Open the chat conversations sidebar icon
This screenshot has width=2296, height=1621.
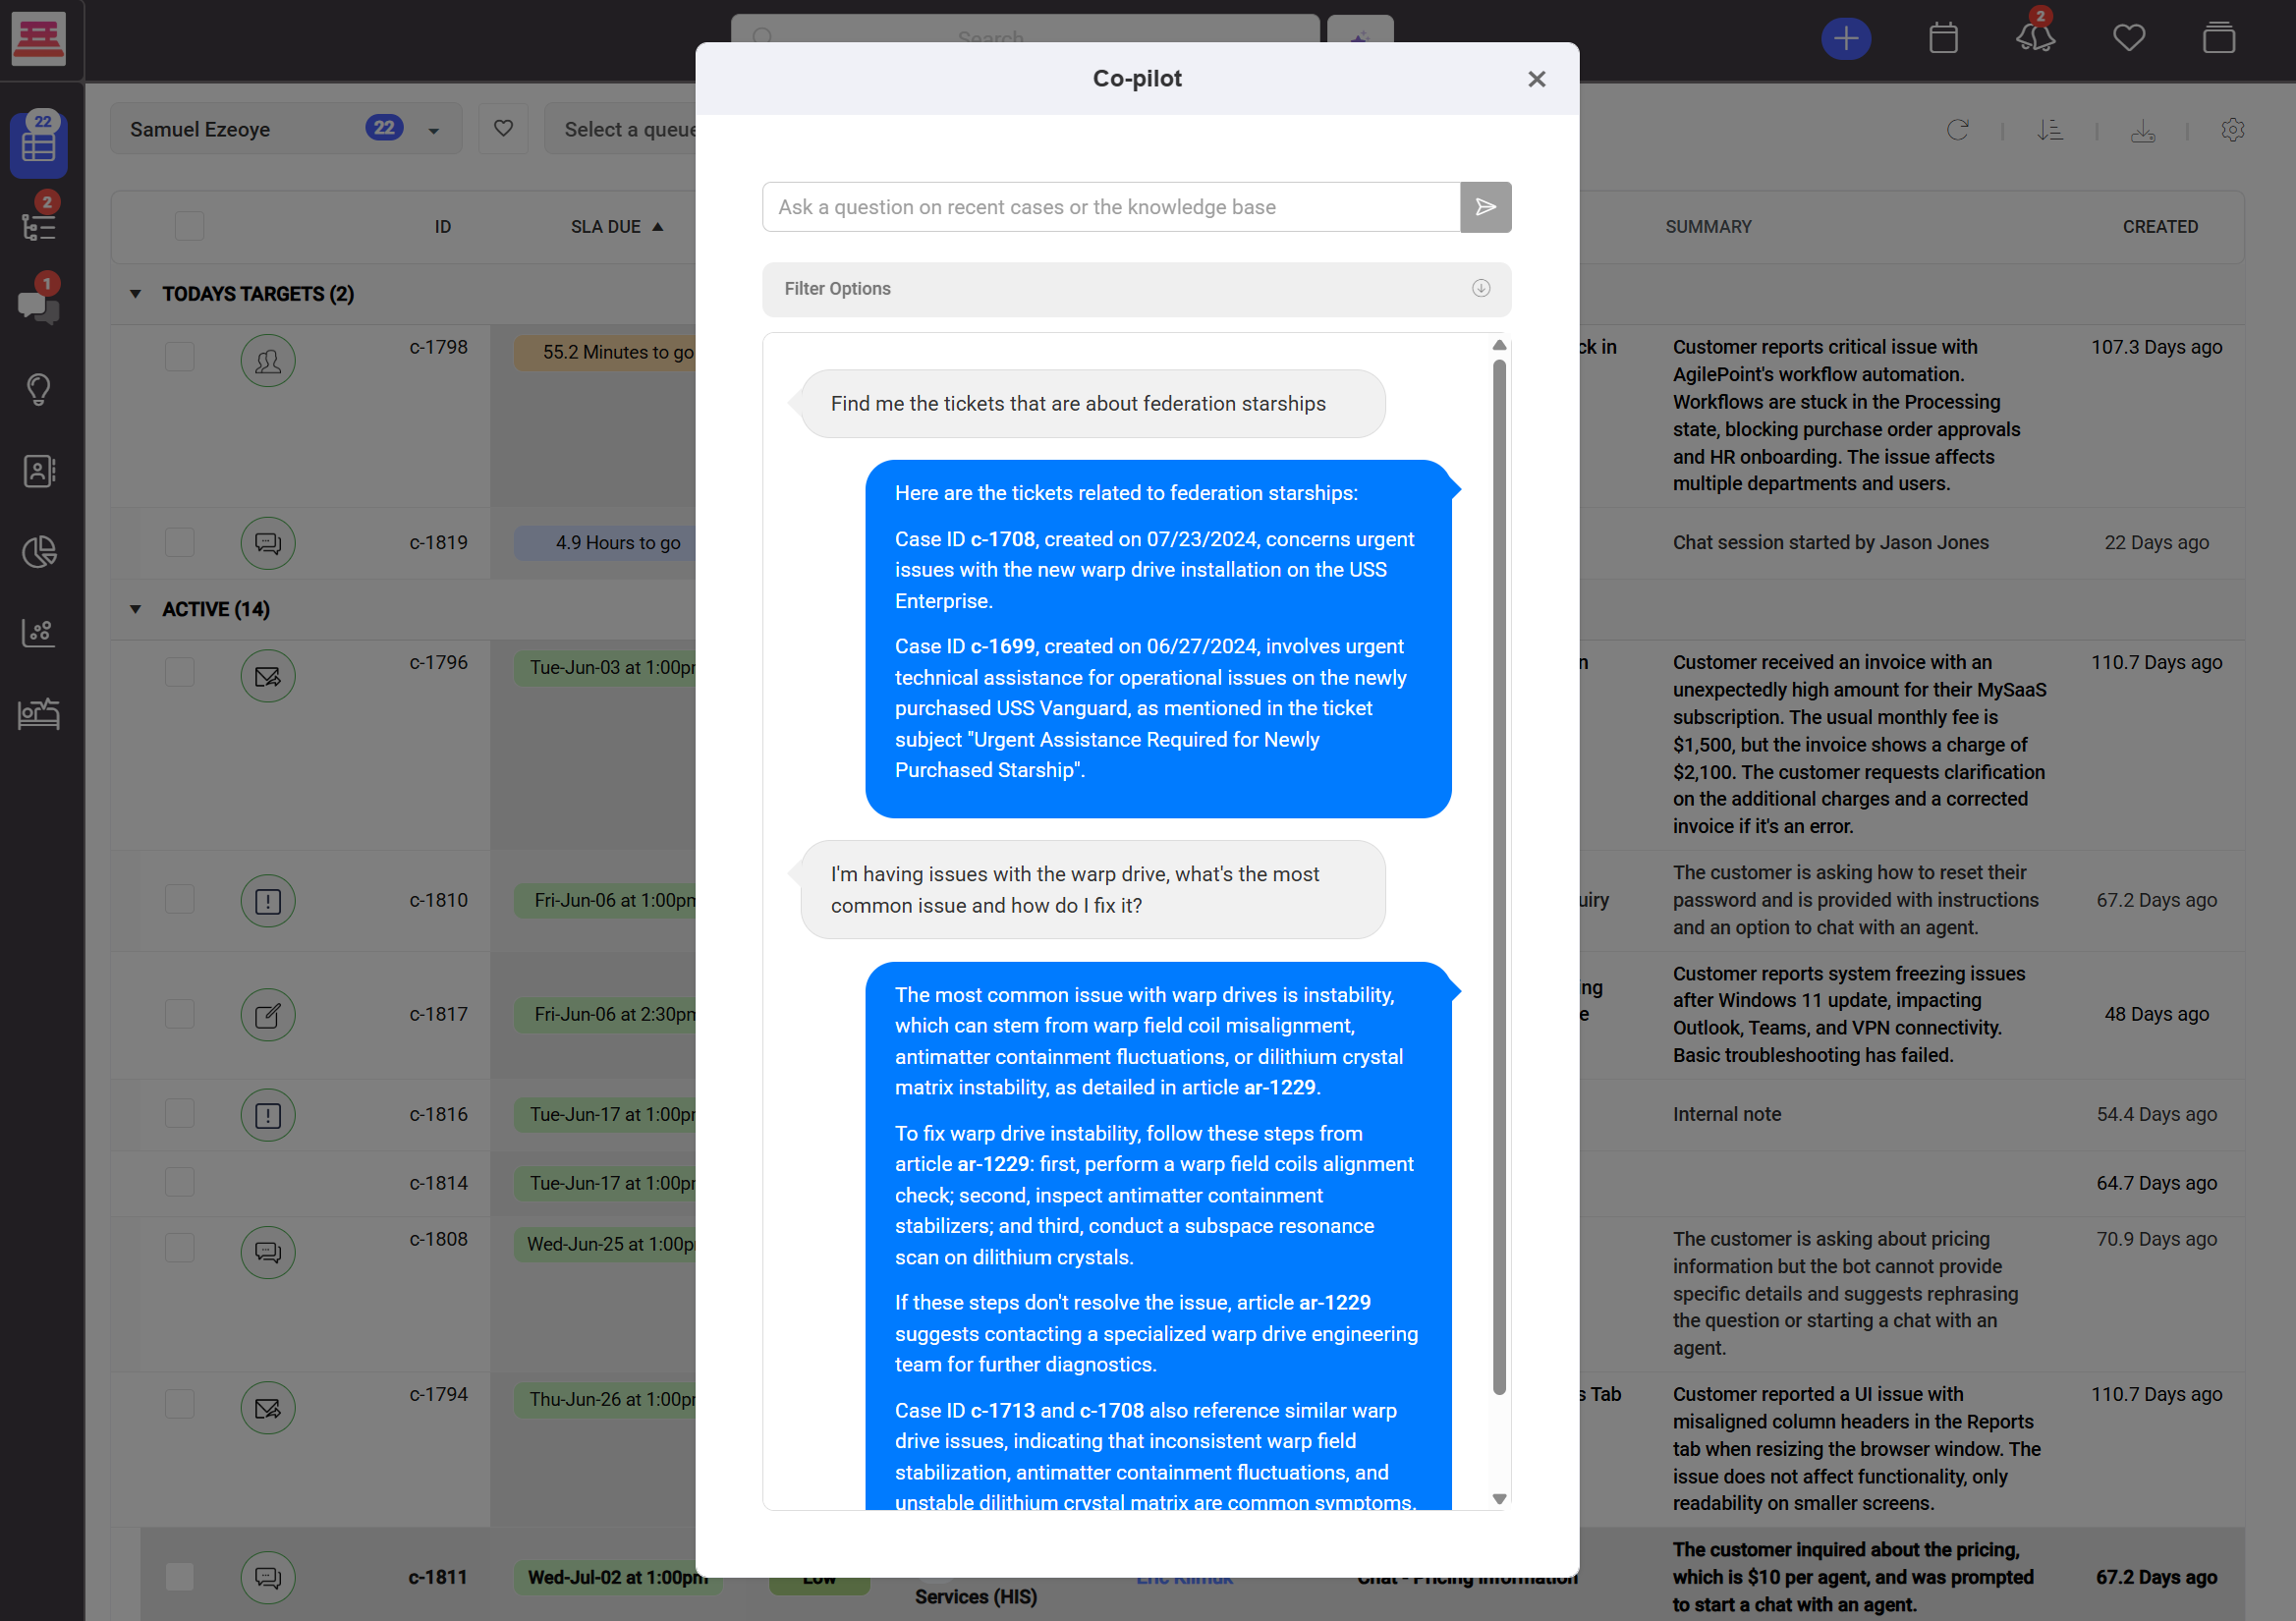point(39,308)
